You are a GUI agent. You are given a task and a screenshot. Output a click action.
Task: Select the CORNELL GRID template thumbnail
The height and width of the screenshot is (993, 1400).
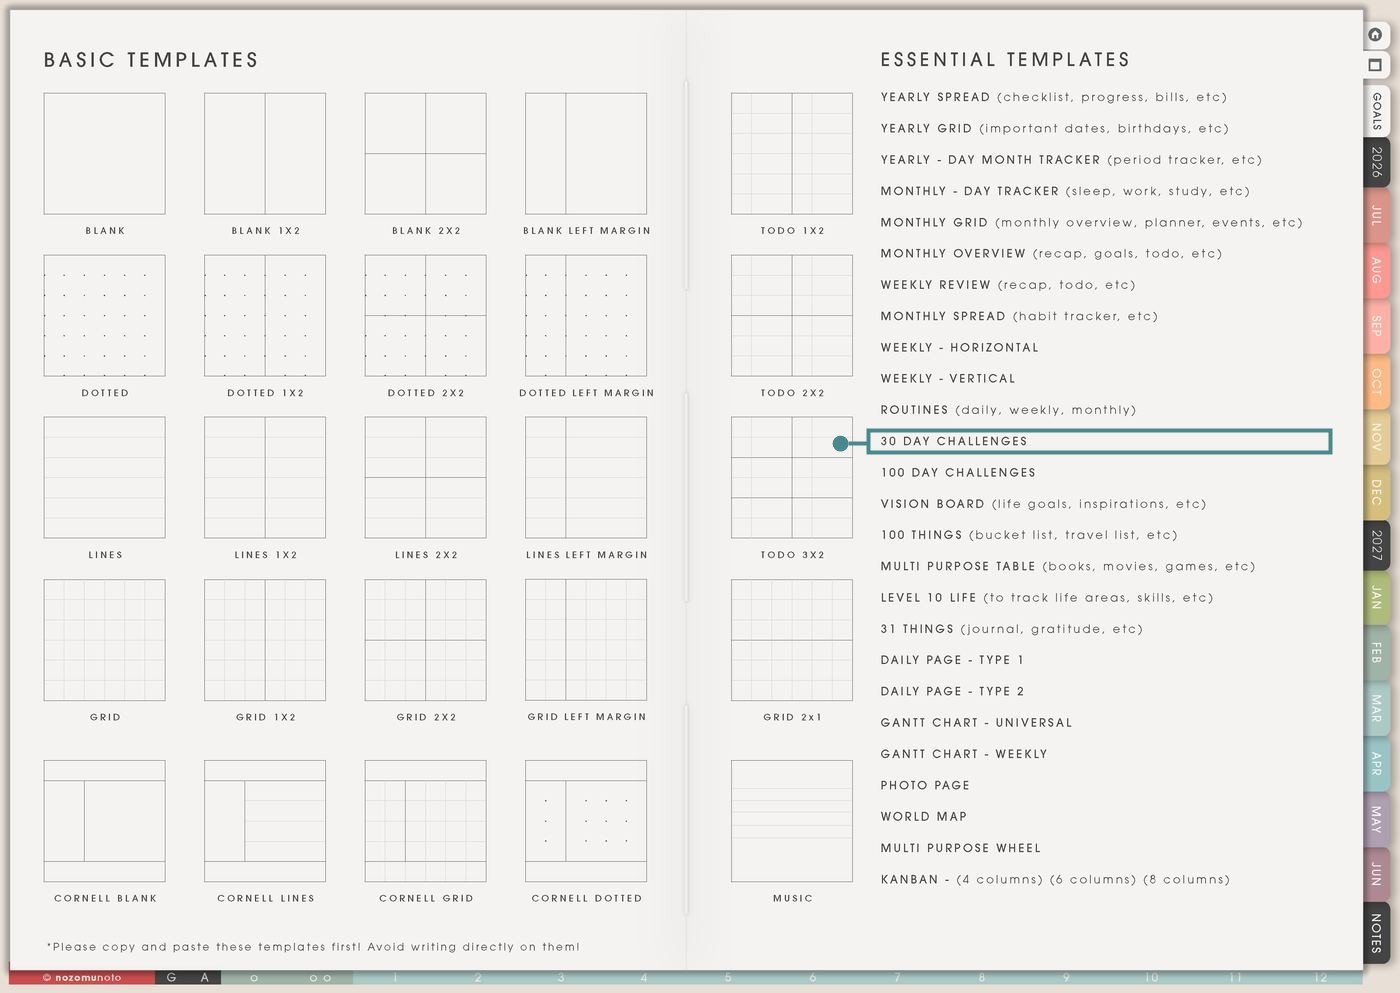coord(426,821)
